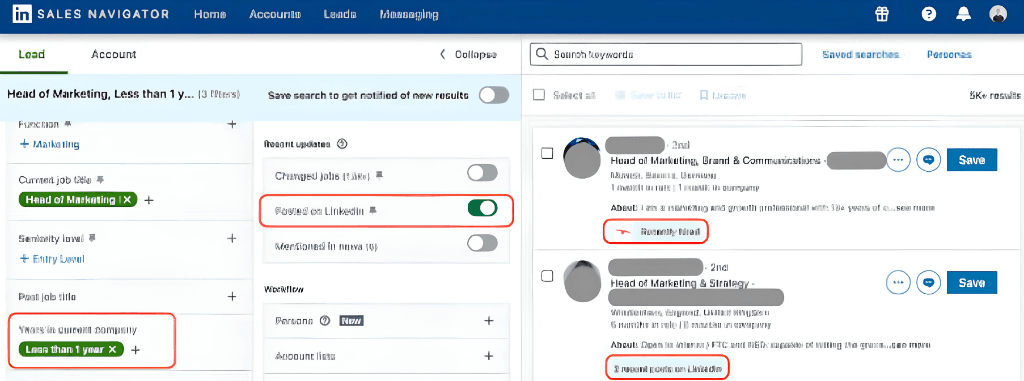Image resolution: width=1024 pixels, height=381 pixels.
Task: Expand the Account lists filter
Action: click(488, 356)
